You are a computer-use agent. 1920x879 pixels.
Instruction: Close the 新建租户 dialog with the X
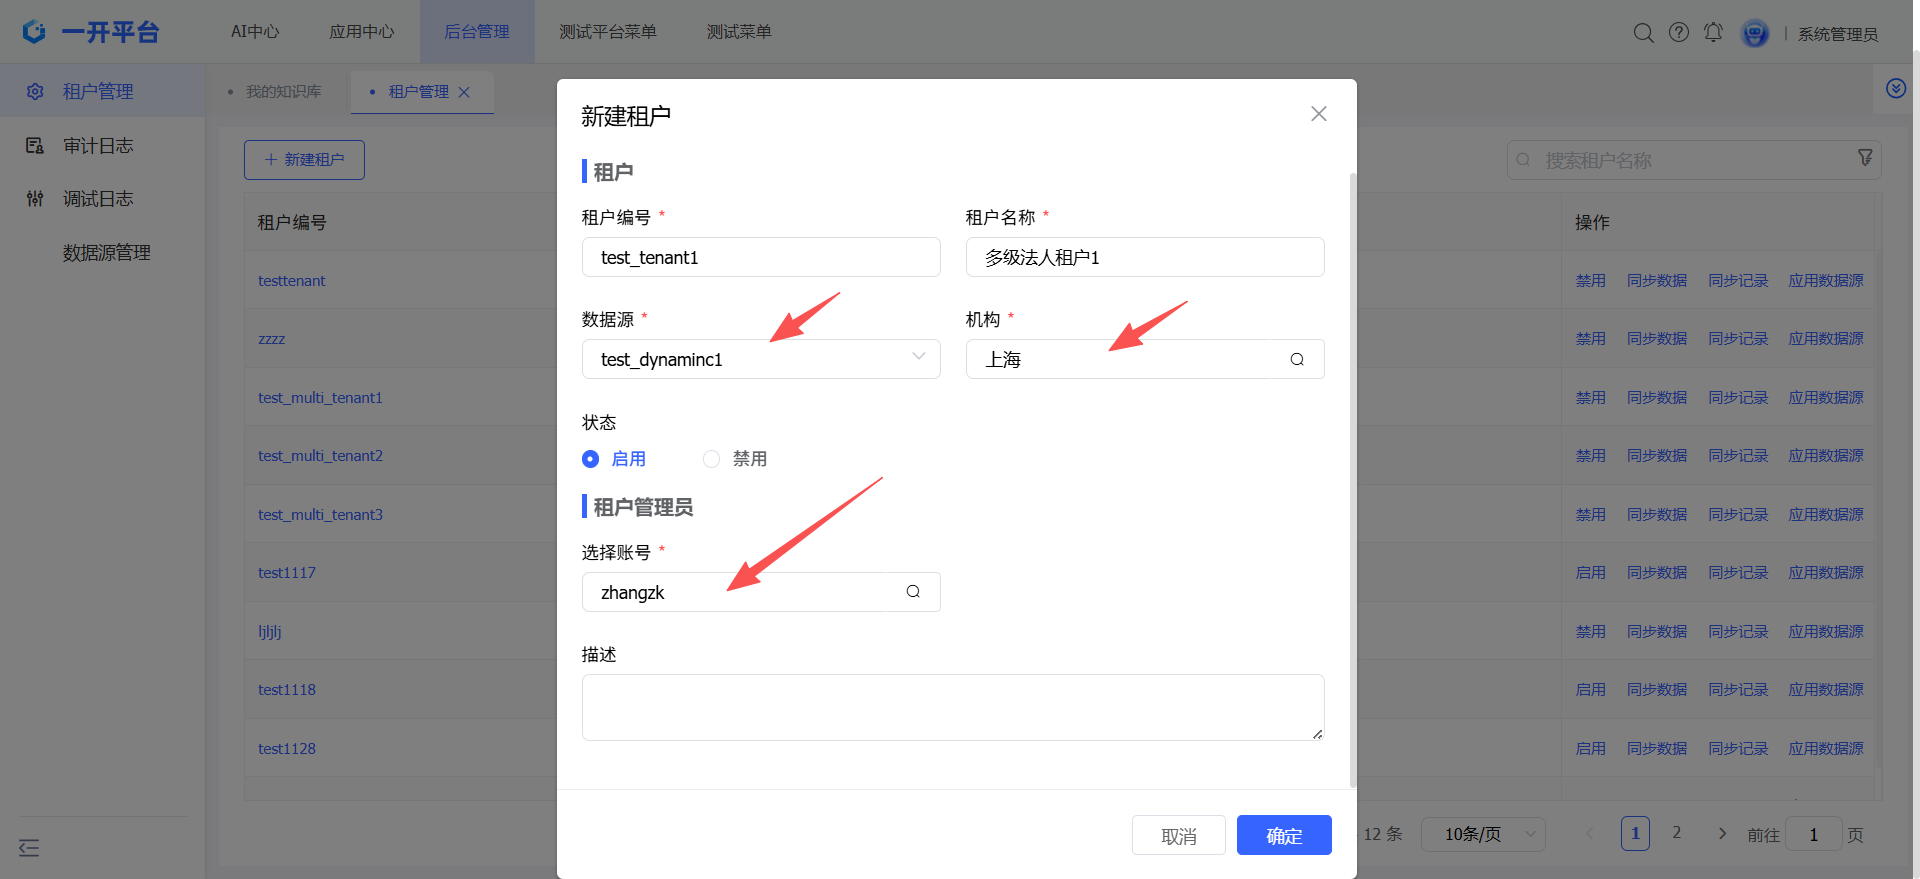[1318, 114]
